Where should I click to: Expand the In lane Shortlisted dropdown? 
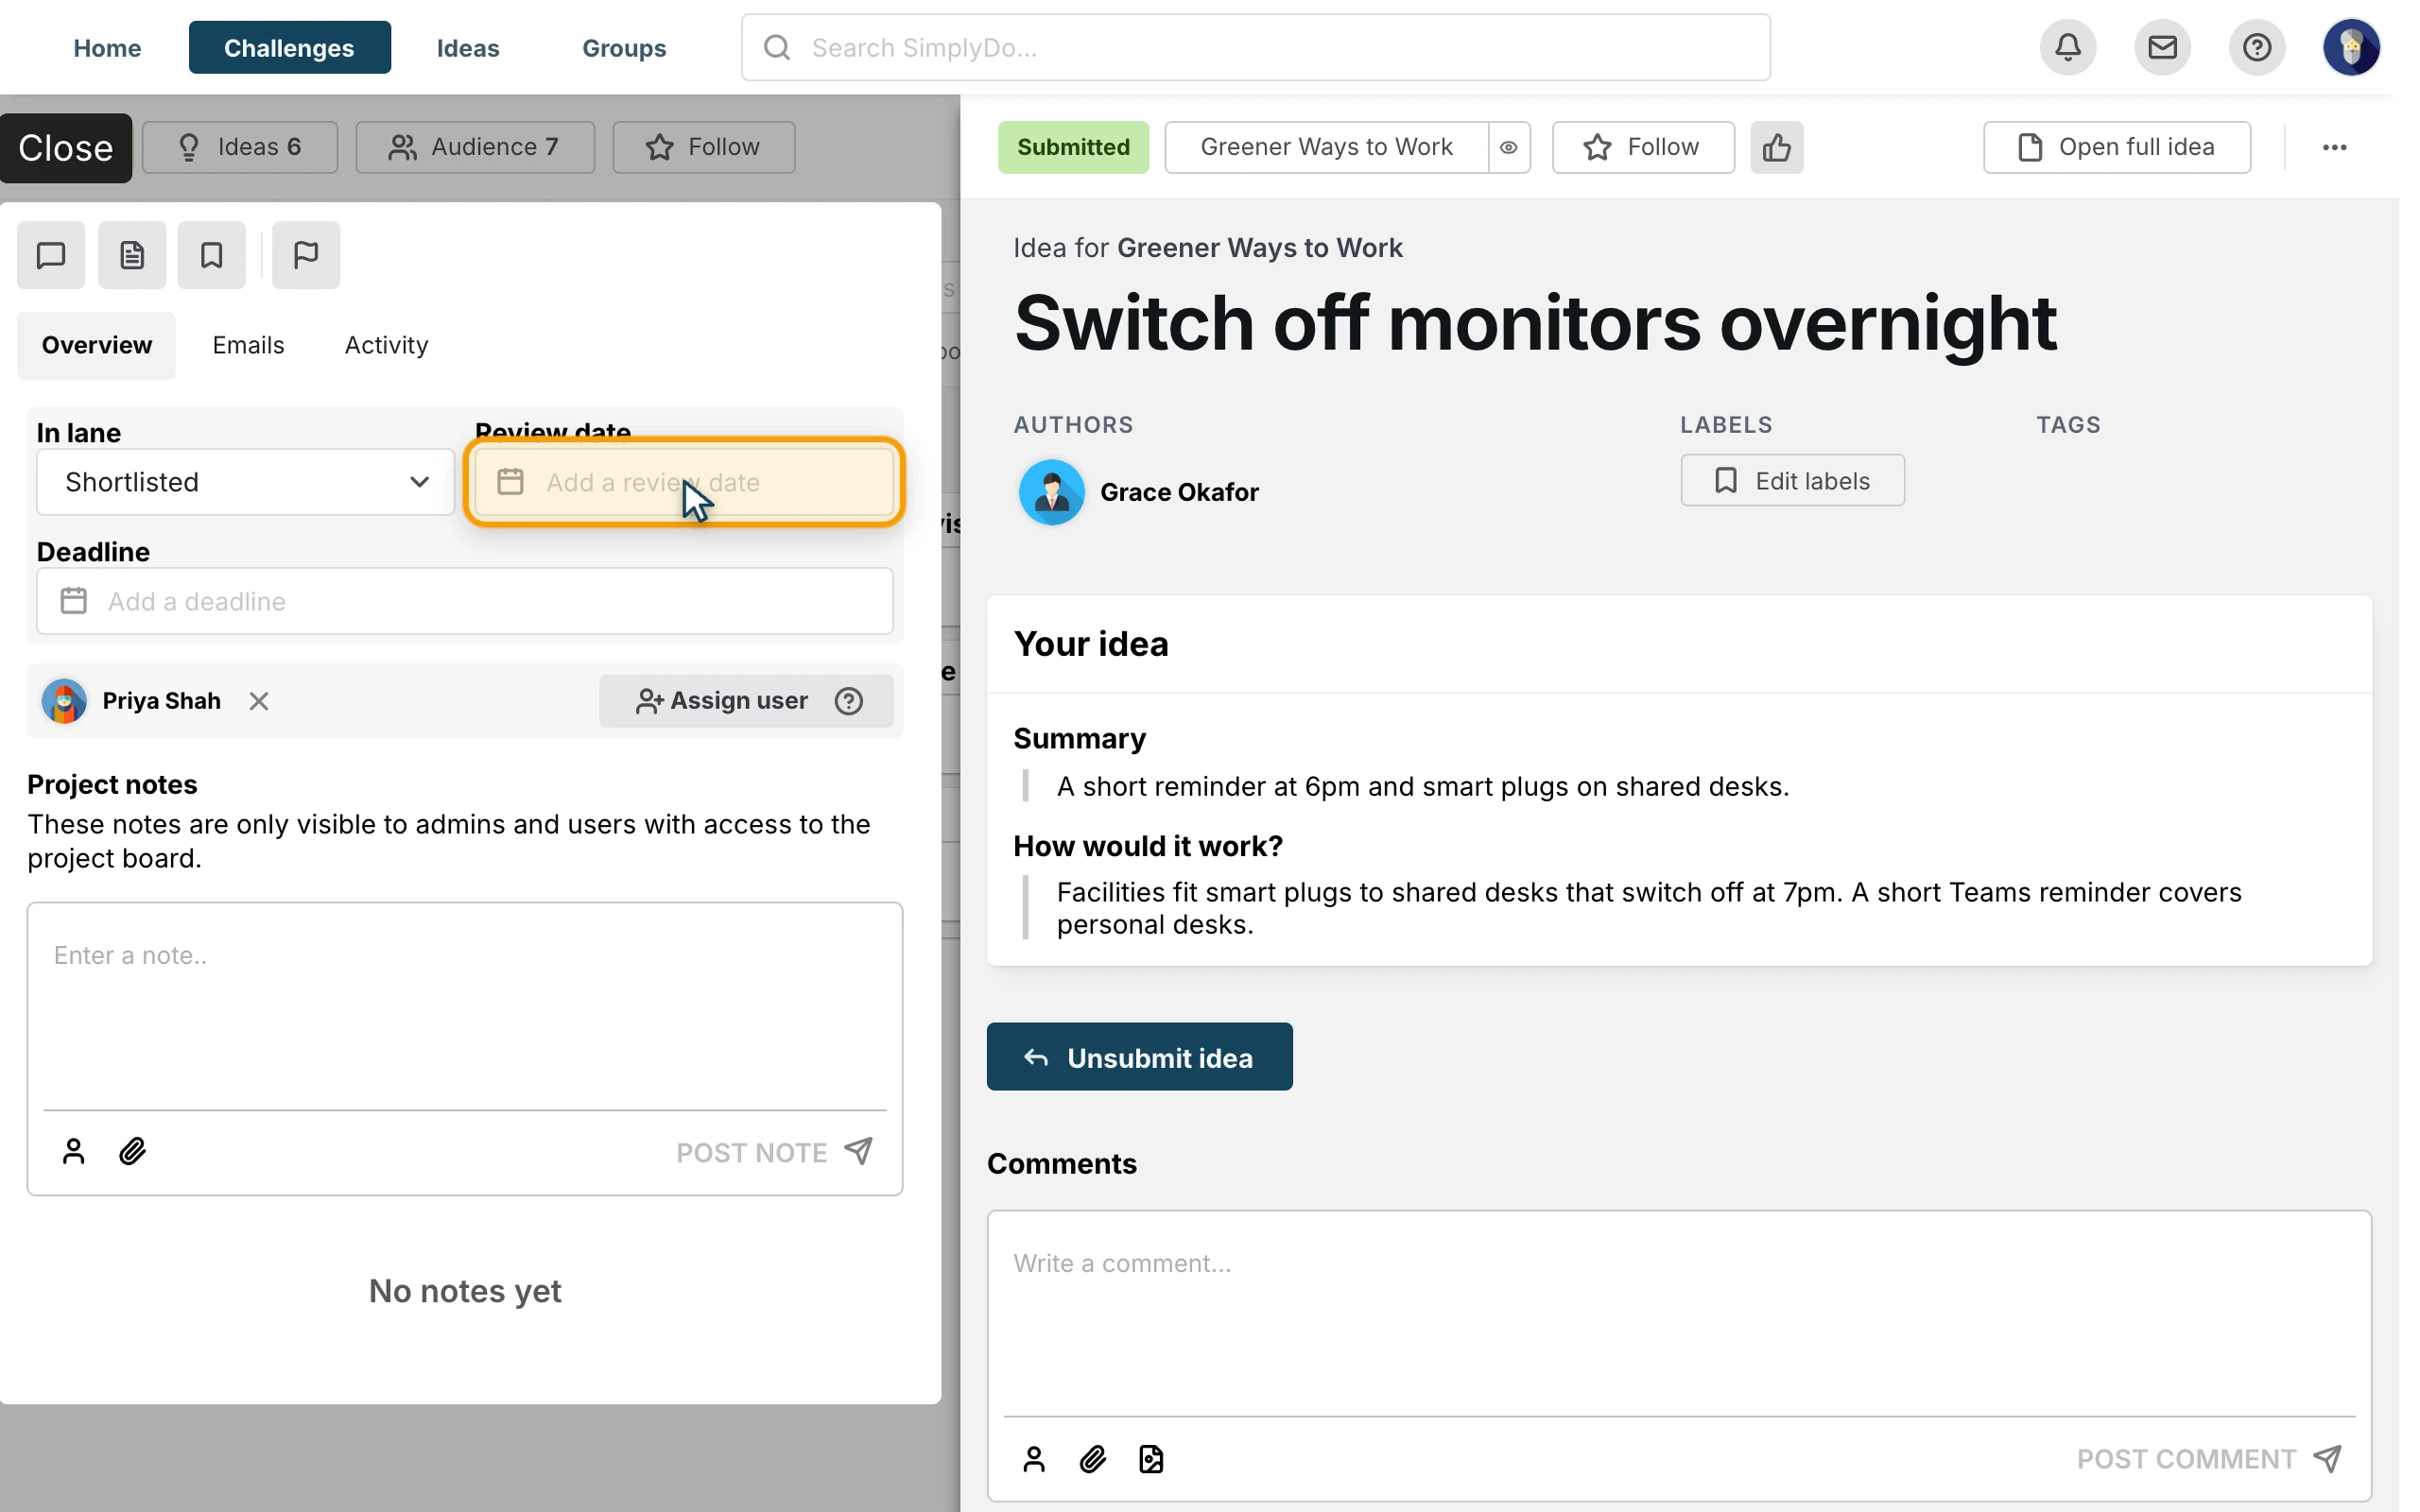tap(245, 482)
